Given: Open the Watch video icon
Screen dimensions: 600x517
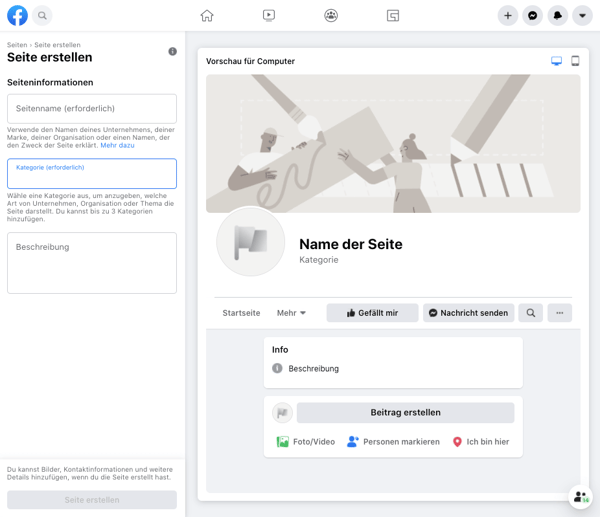Looking at the screenshot, I should [269, 16].
